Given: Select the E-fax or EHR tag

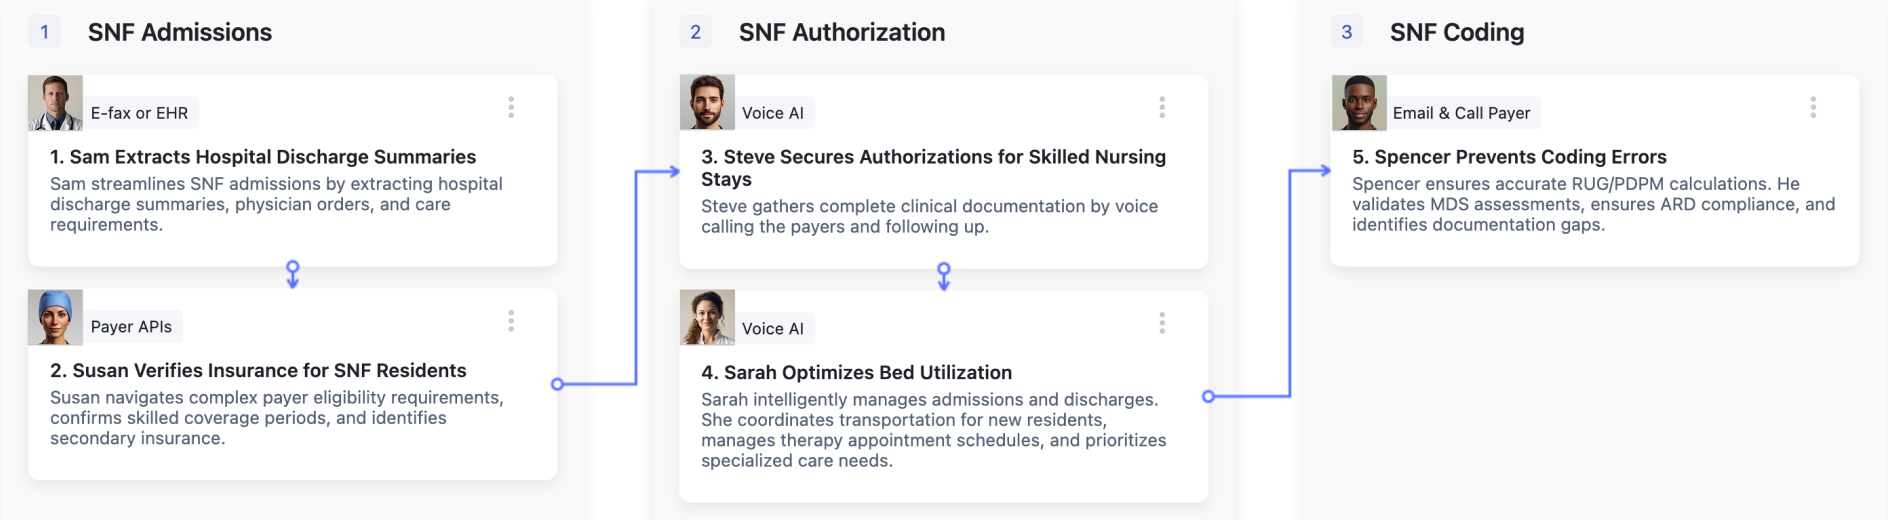Looking at the screenshot, I should [x=140, y=113].
